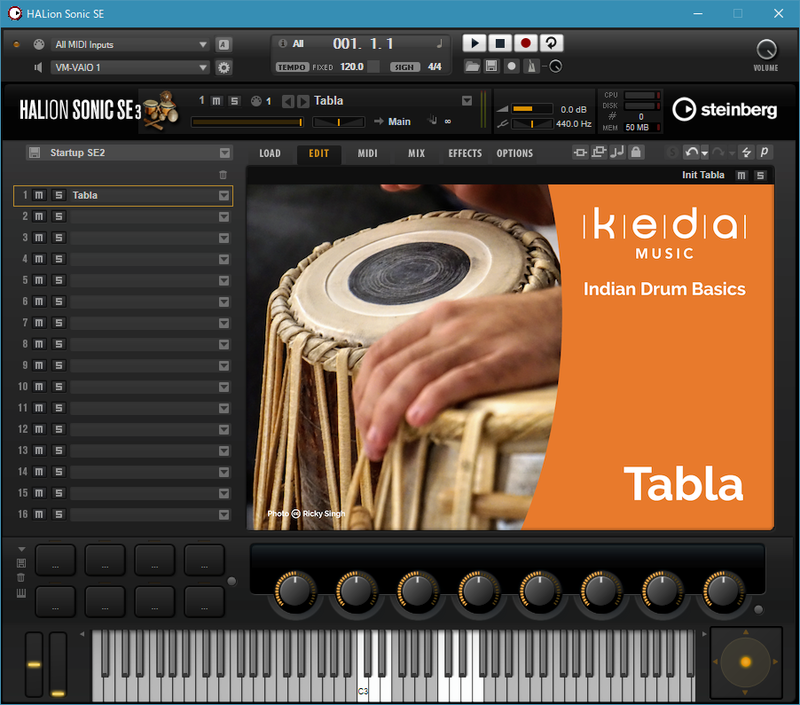Open the VM-VAIO 1 audio output dropdown
800x705 pixels.
click(x=130, y=67)
